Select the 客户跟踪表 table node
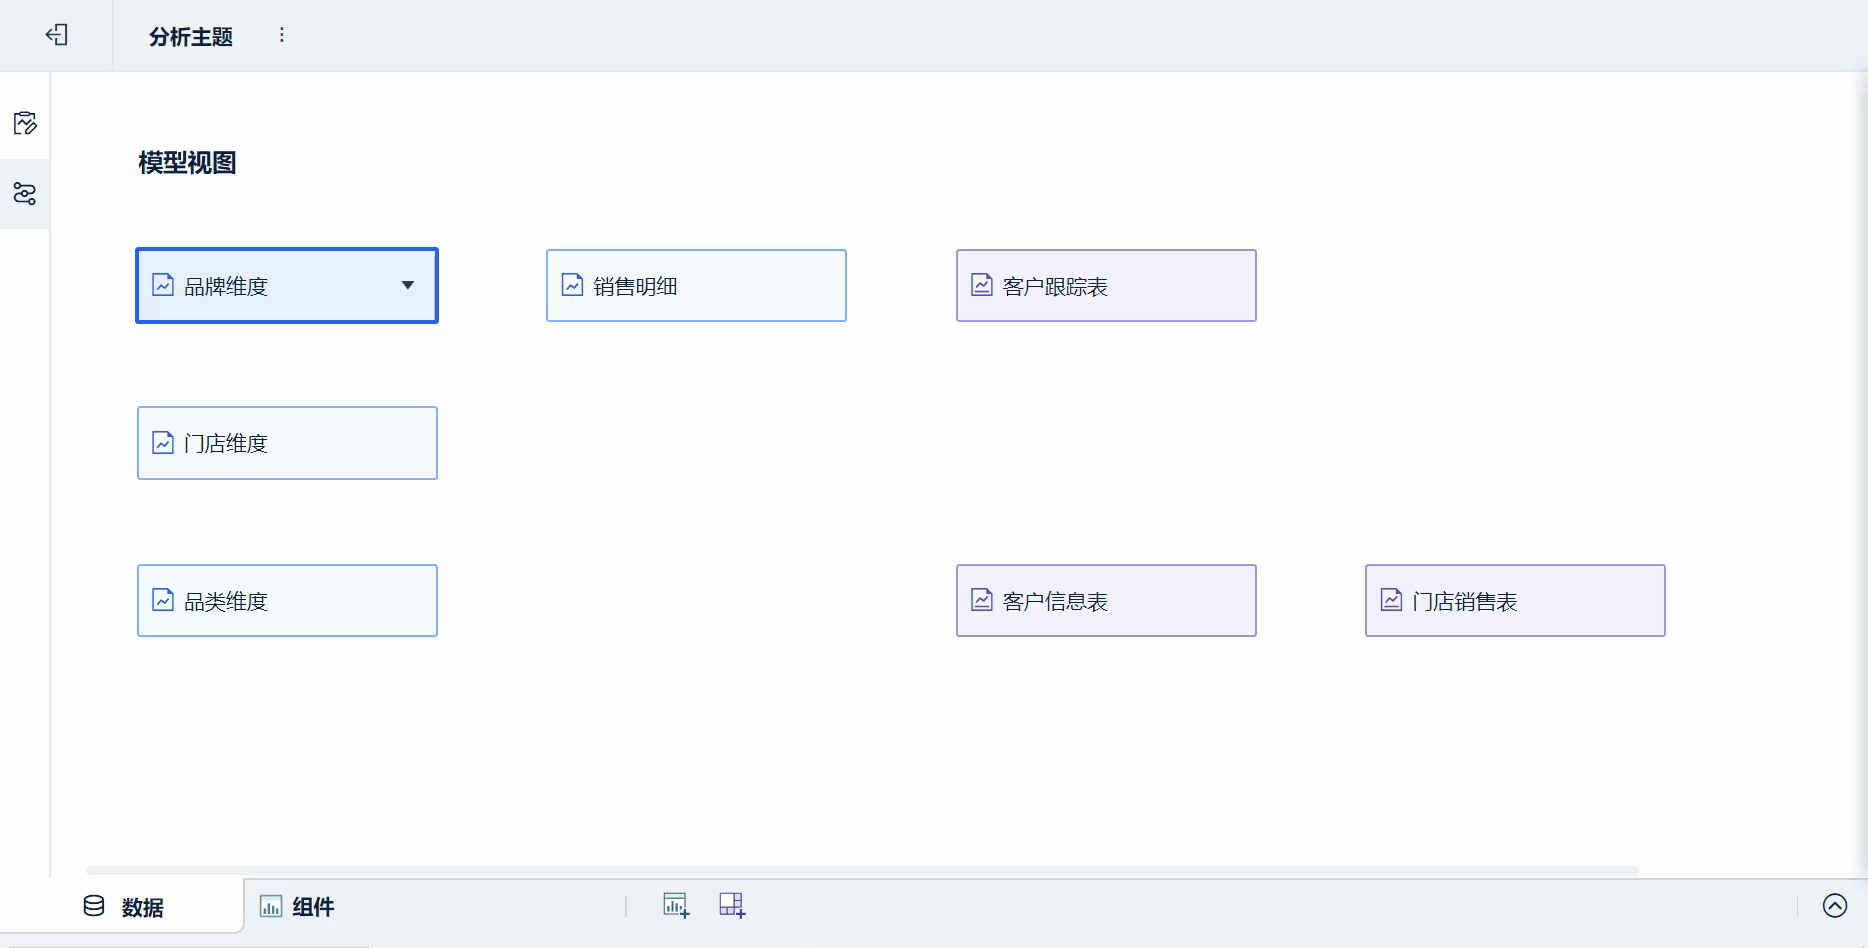This screenshot has height=948, width=1868. coord(1106,286)
